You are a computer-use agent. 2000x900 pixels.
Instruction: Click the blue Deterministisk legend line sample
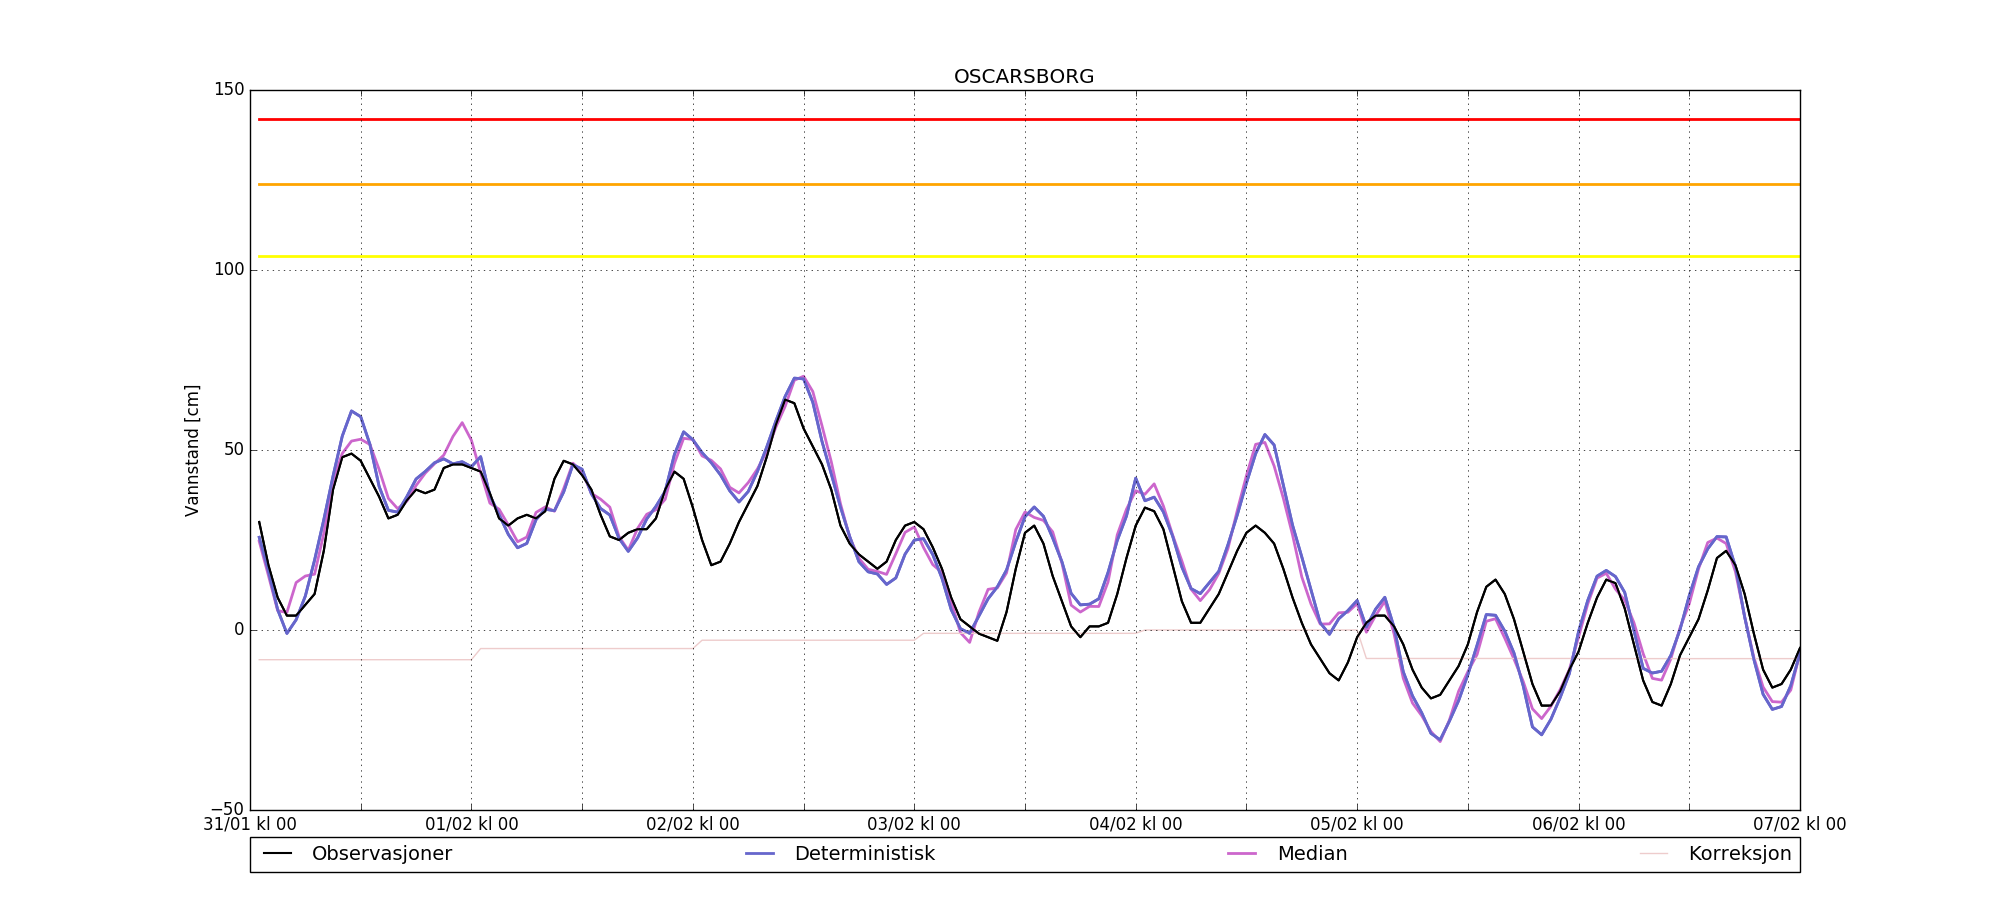(760, 854)
